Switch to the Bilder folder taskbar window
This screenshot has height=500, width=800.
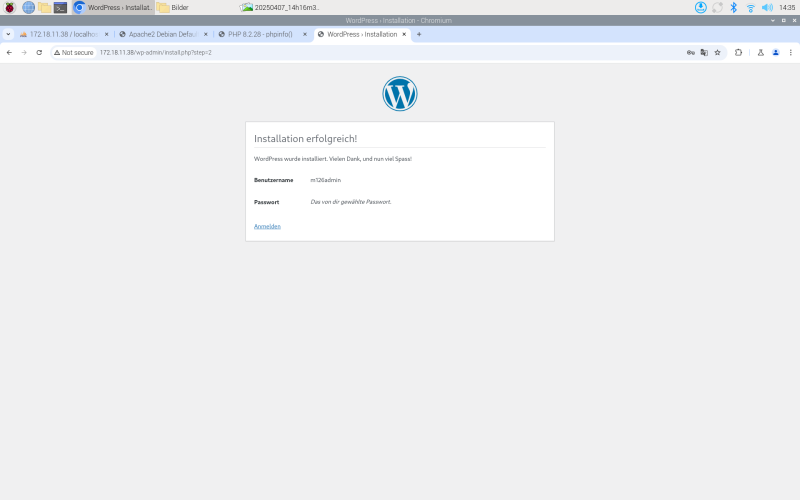coord(173,8)
